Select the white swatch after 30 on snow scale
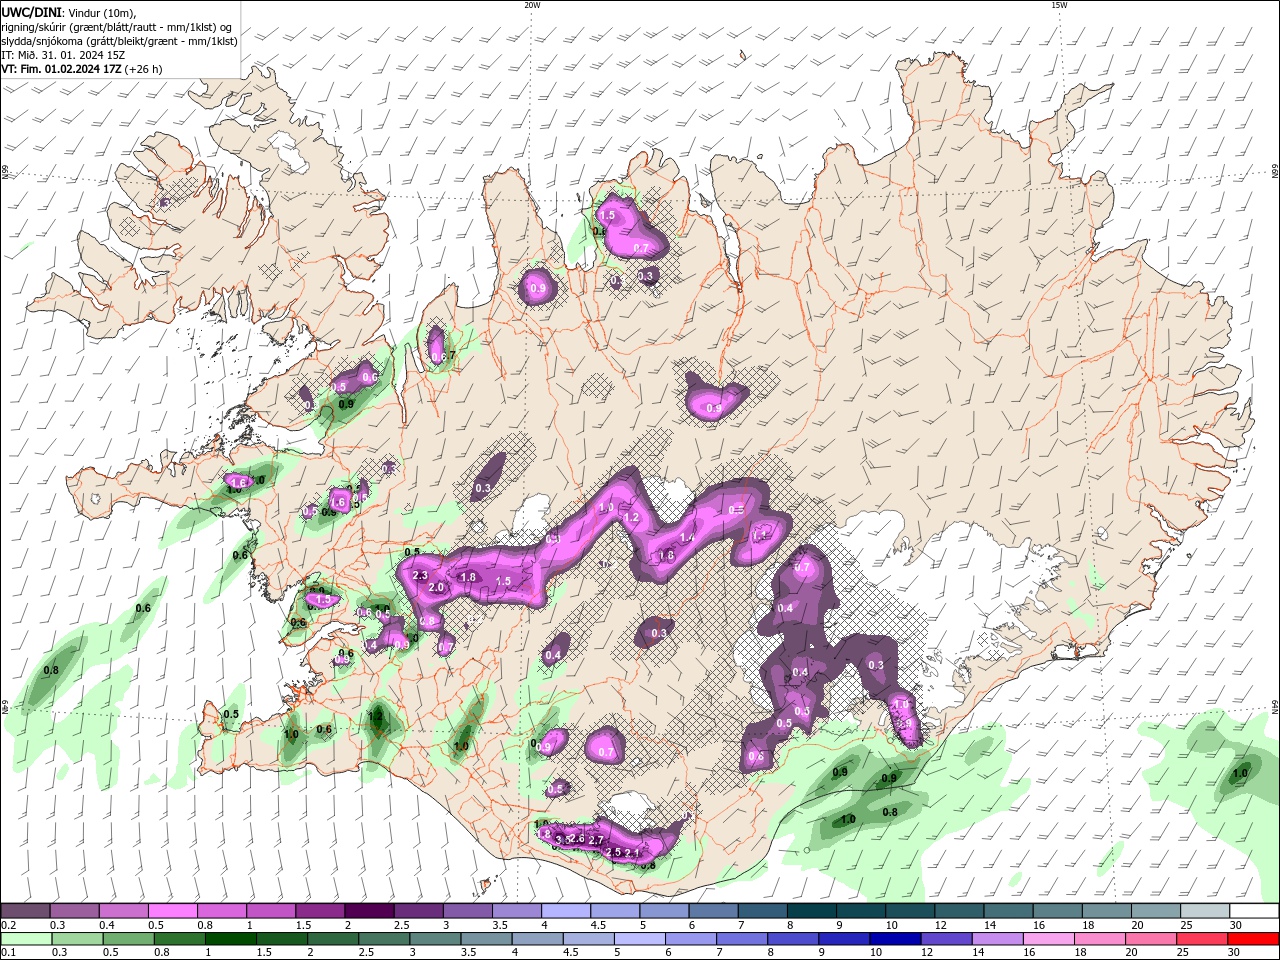Image resolution: width=1280 pixels, height=960 pixels. (x=1254, y=911)
